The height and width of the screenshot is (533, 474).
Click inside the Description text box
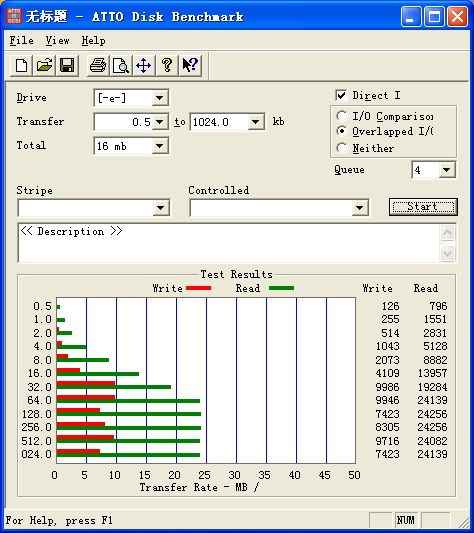point(228,243)
